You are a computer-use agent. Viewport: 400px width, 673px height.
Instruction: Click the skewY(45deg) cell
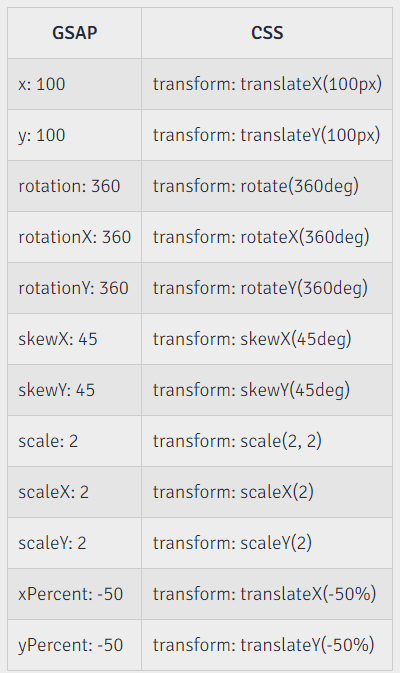267,391
